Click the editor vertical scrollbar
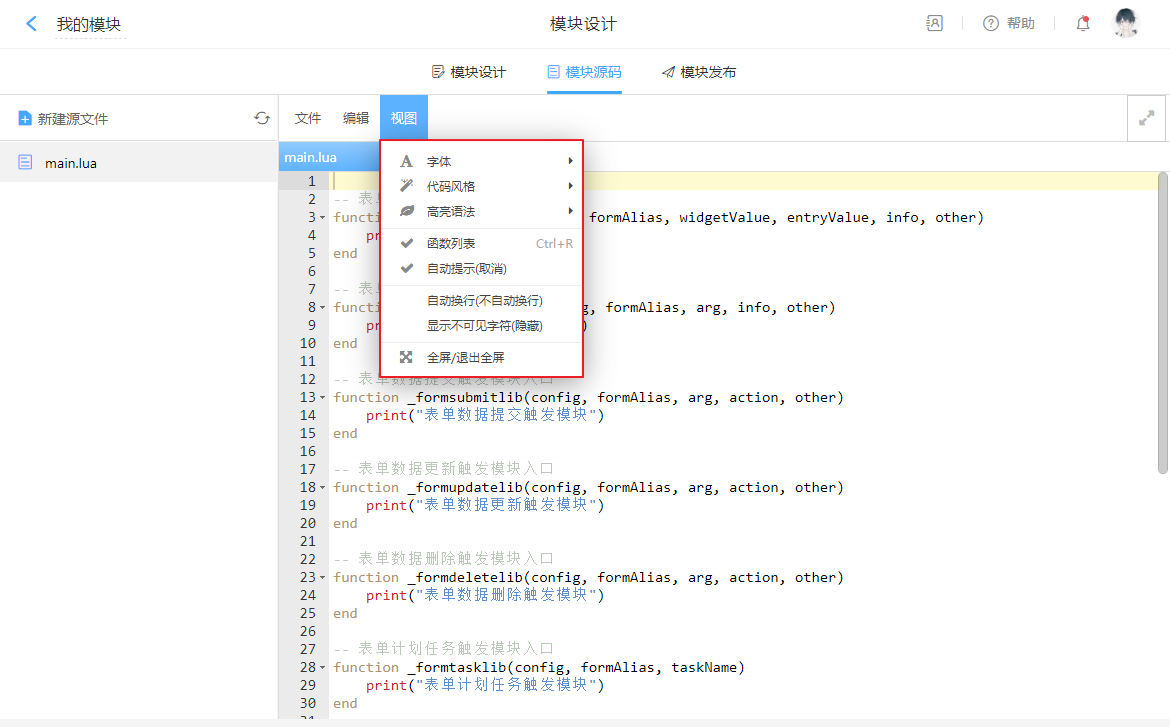This screenshot has width=1170, height=727. [x=1162, y=320]
